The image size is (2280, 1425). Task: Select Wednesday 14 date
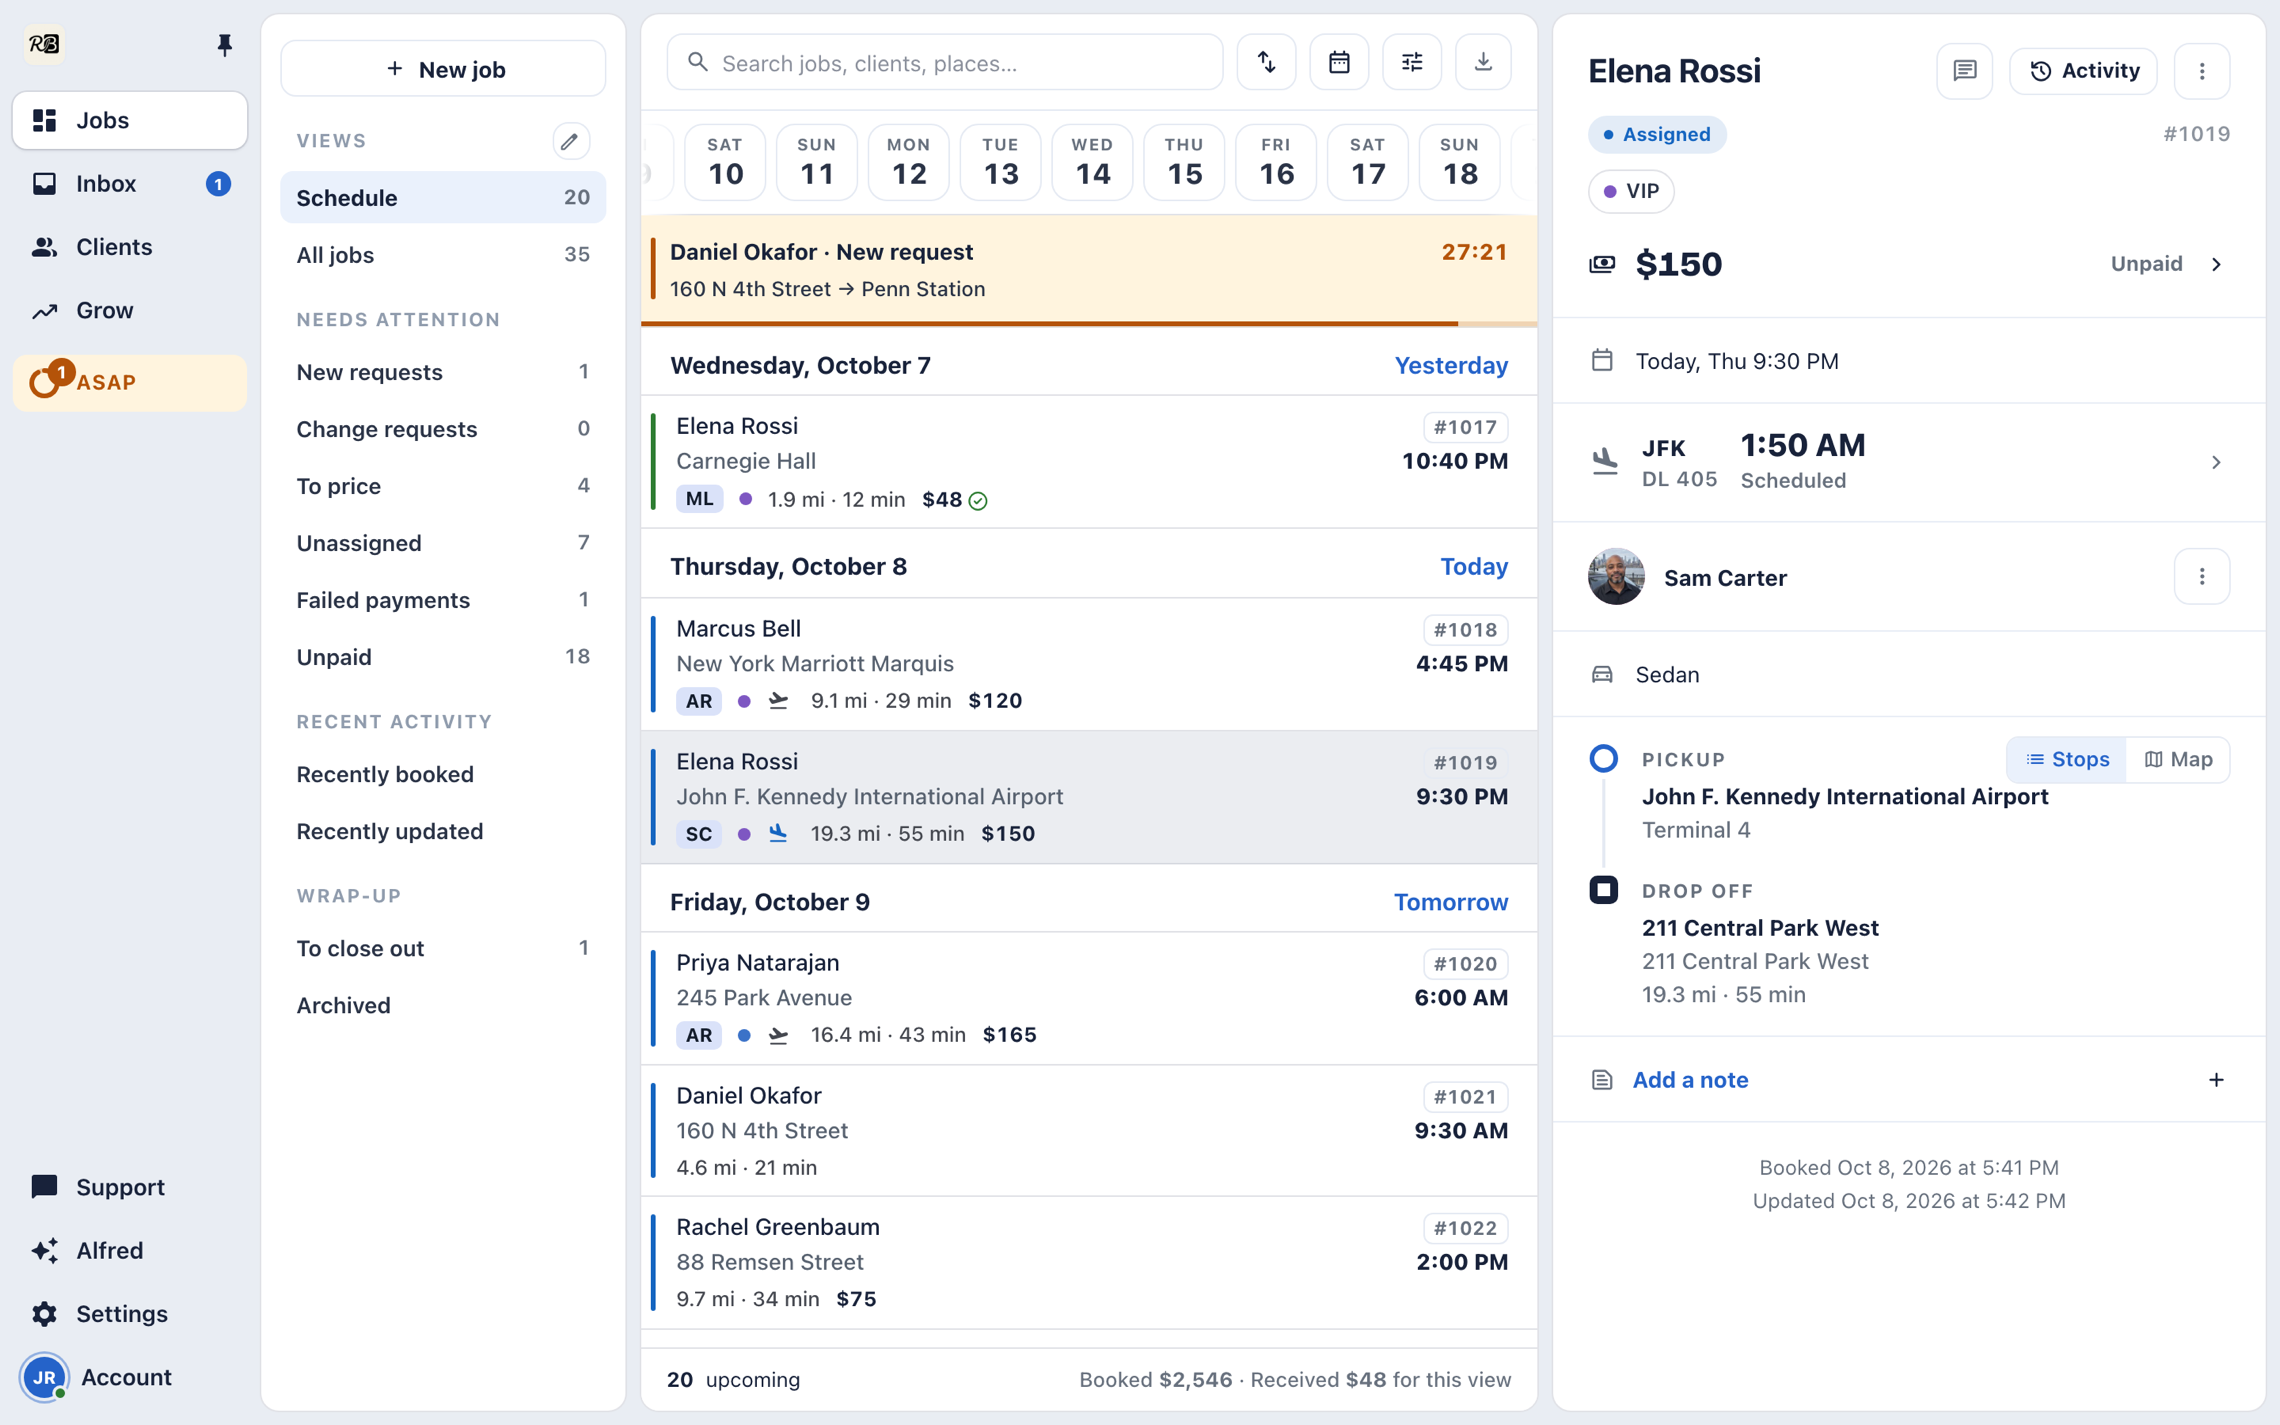pos(1092,162)
